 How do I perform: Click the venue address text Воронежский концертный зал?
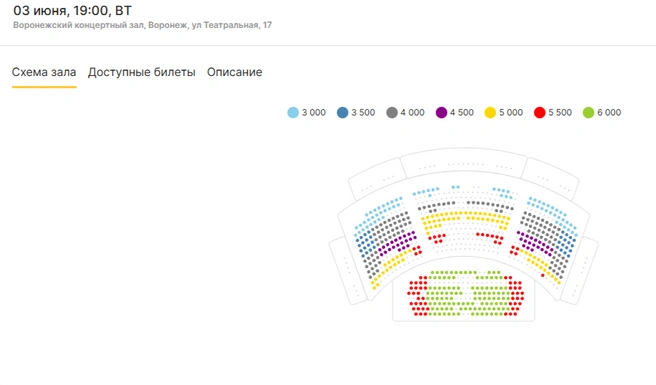click(79, 25)
